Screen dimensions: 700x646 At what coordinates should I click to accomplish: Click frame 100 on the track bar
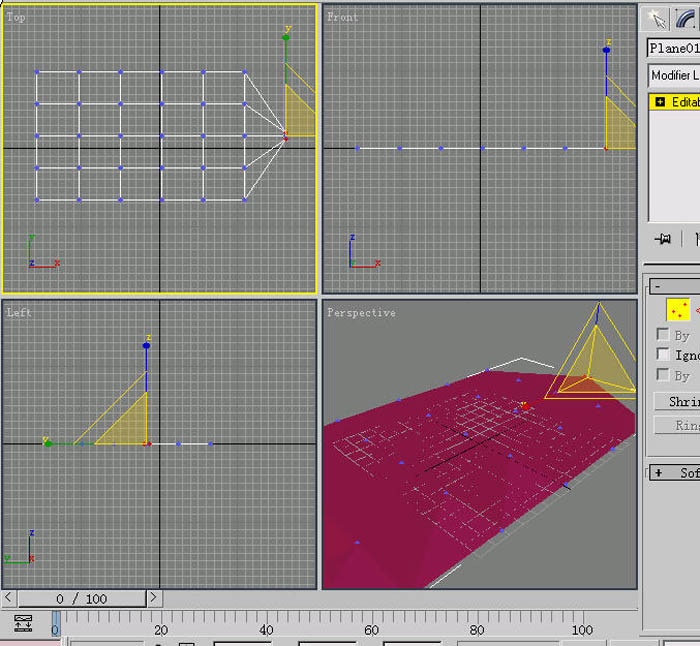tap(582, 630)
